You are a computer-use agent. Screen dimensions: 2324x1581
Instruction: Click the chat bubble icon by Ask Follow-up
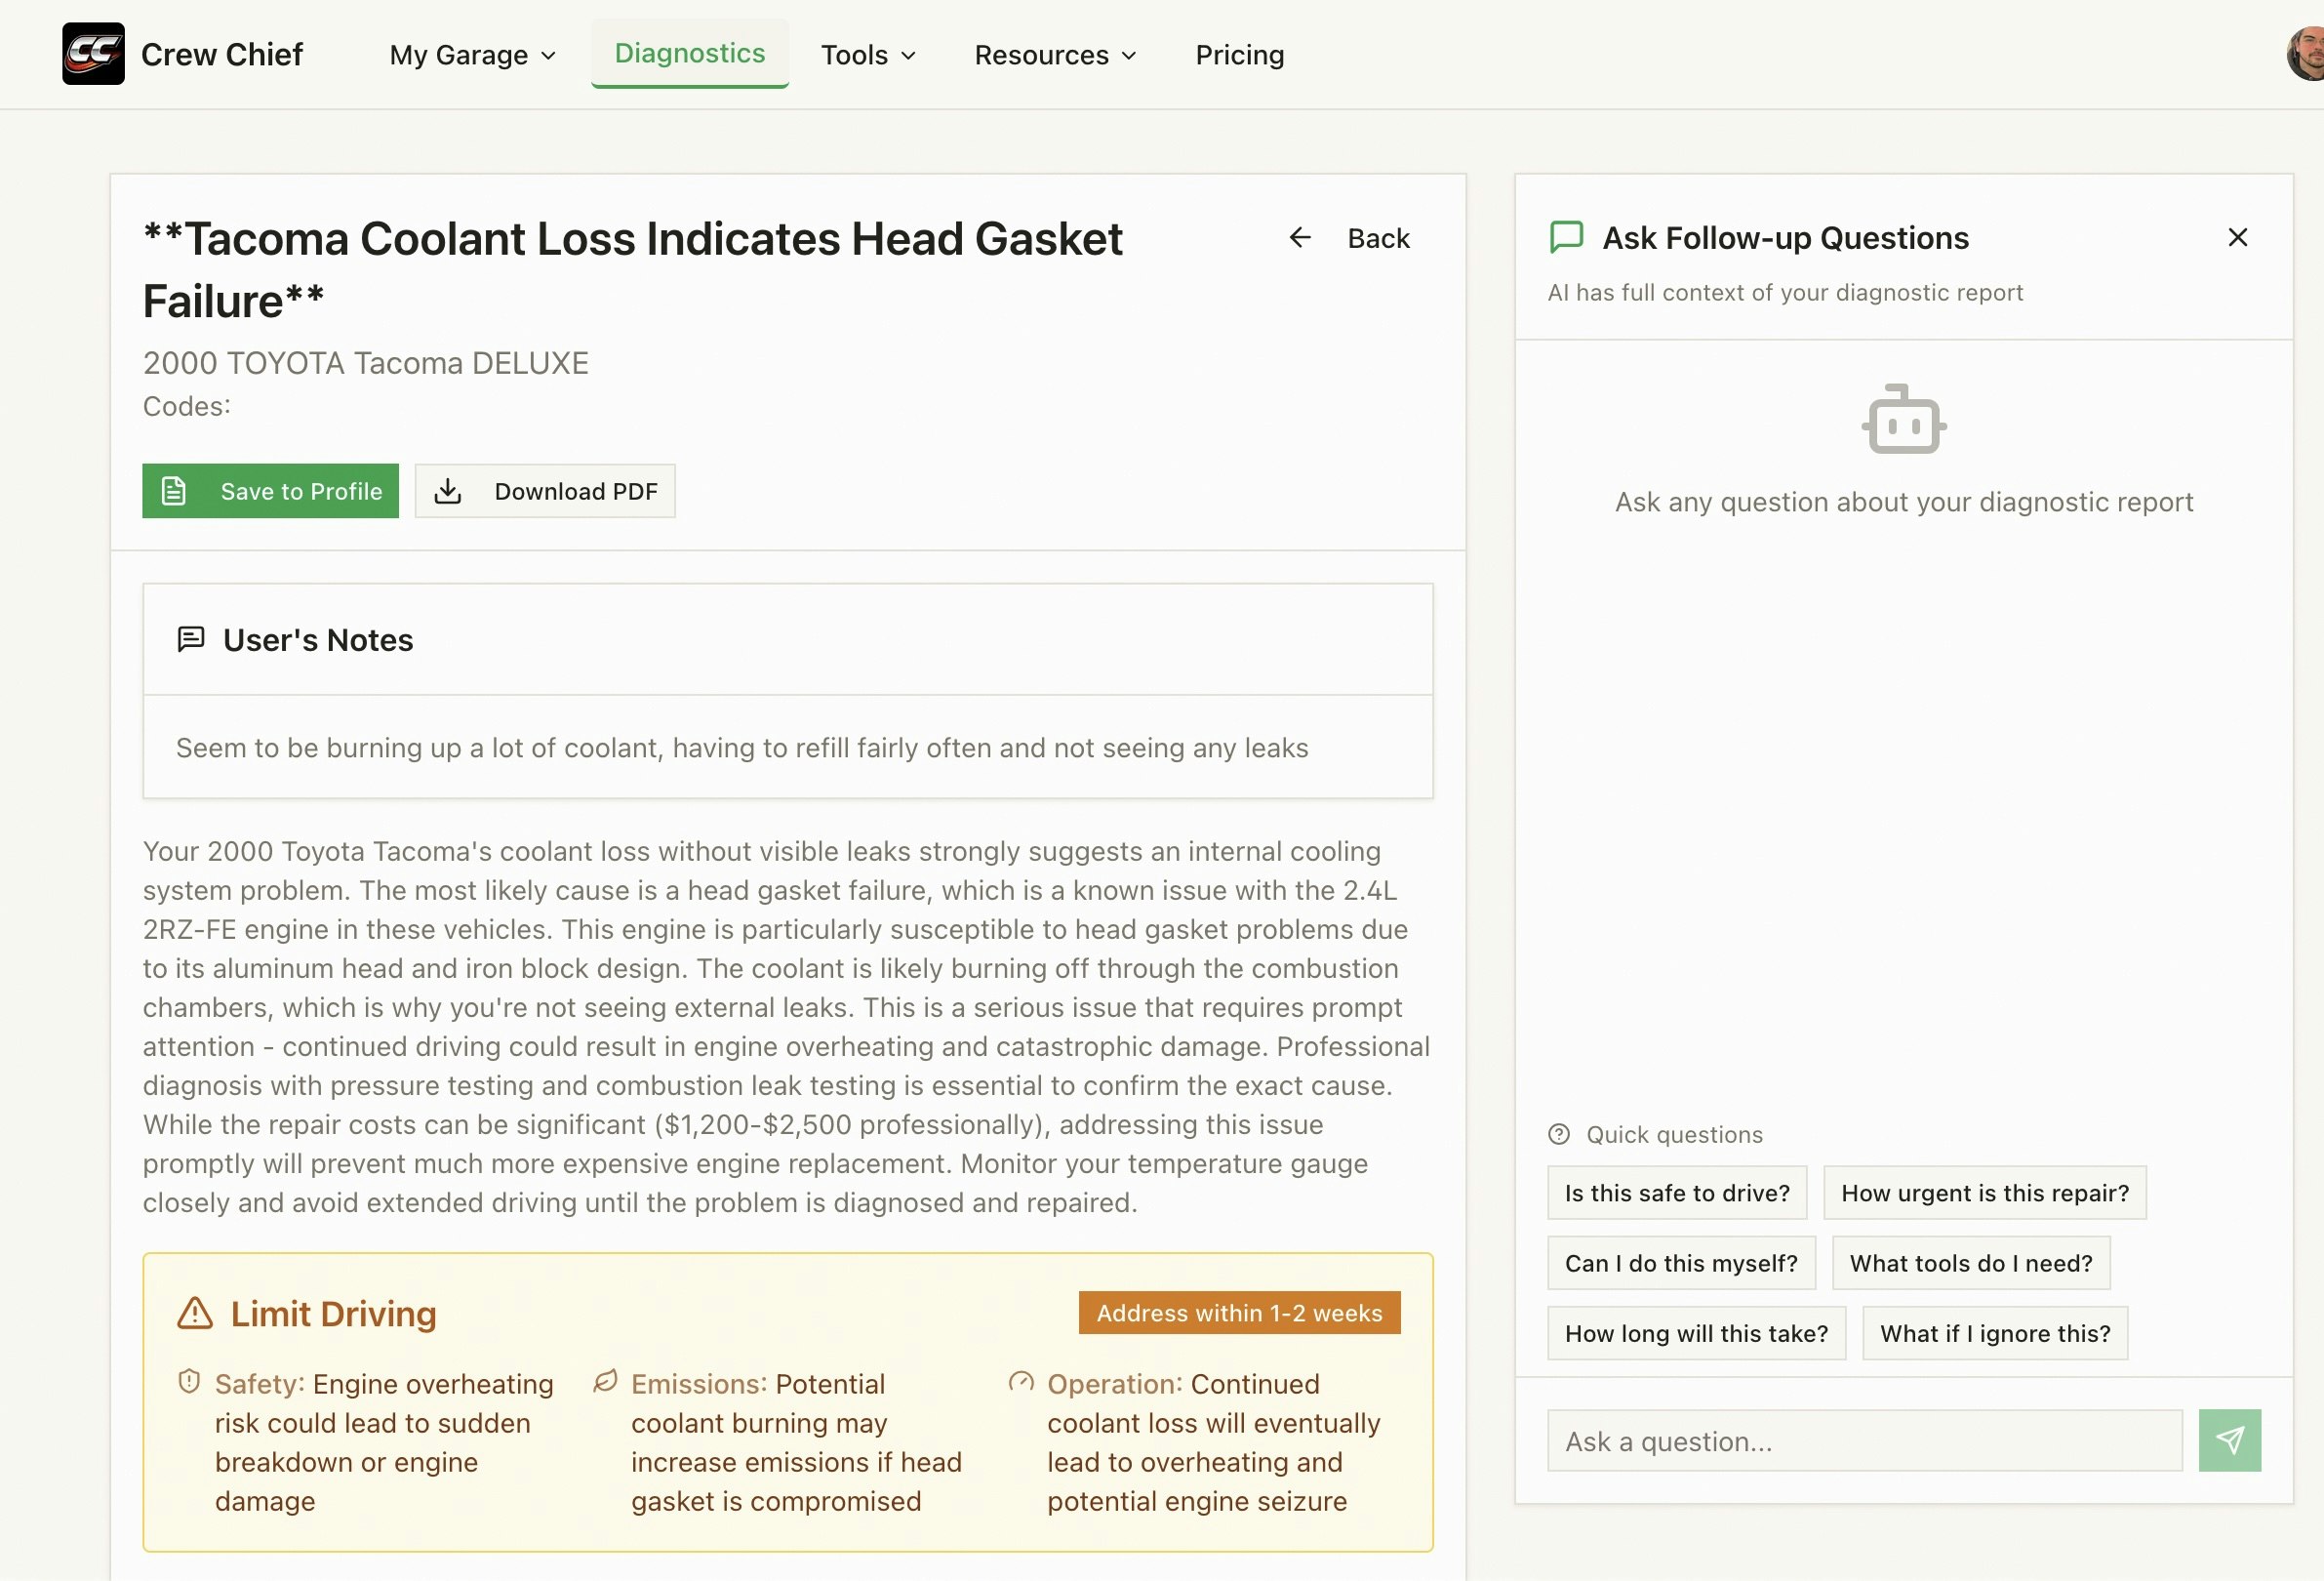coord(1566,237)
